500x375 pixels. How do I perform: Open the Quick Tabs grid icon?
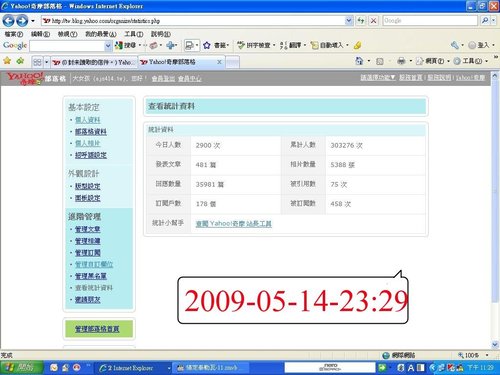click(x=37, y=62)
